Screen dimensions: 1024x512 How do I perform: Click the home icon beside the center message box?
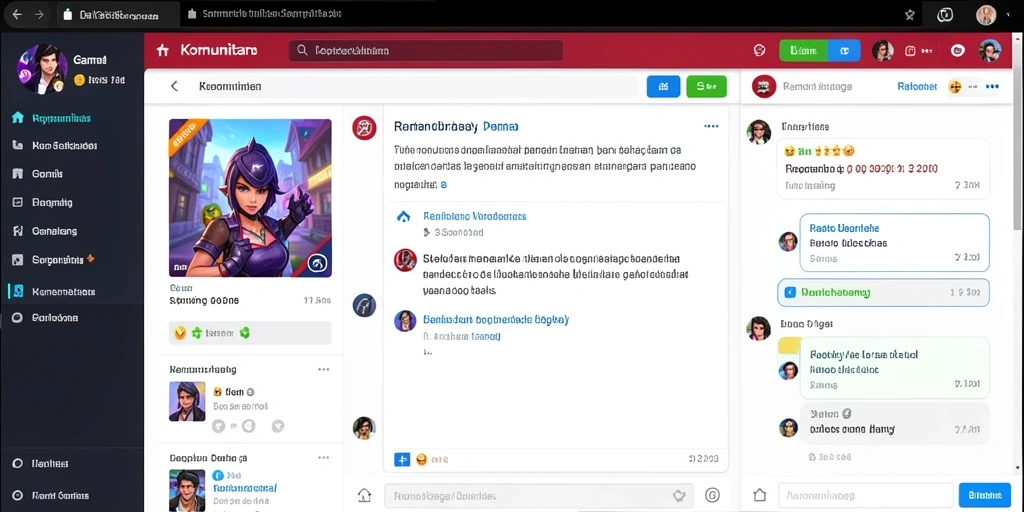pos(364,495)
